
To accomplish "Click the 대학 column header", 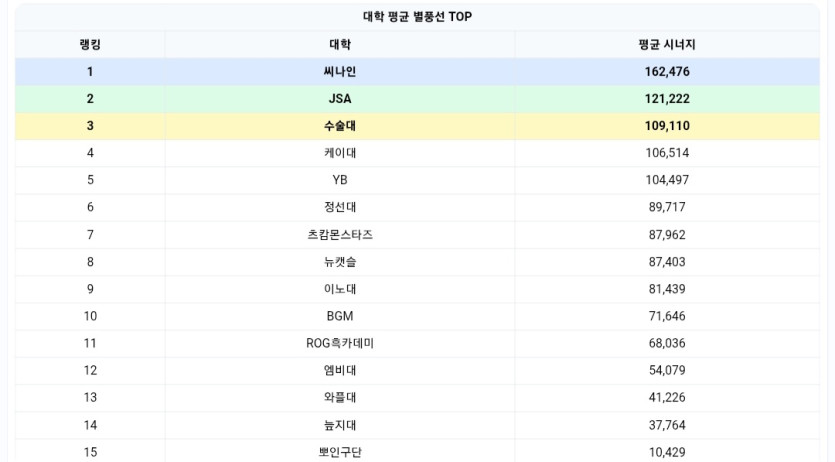I will click(340, 45).
